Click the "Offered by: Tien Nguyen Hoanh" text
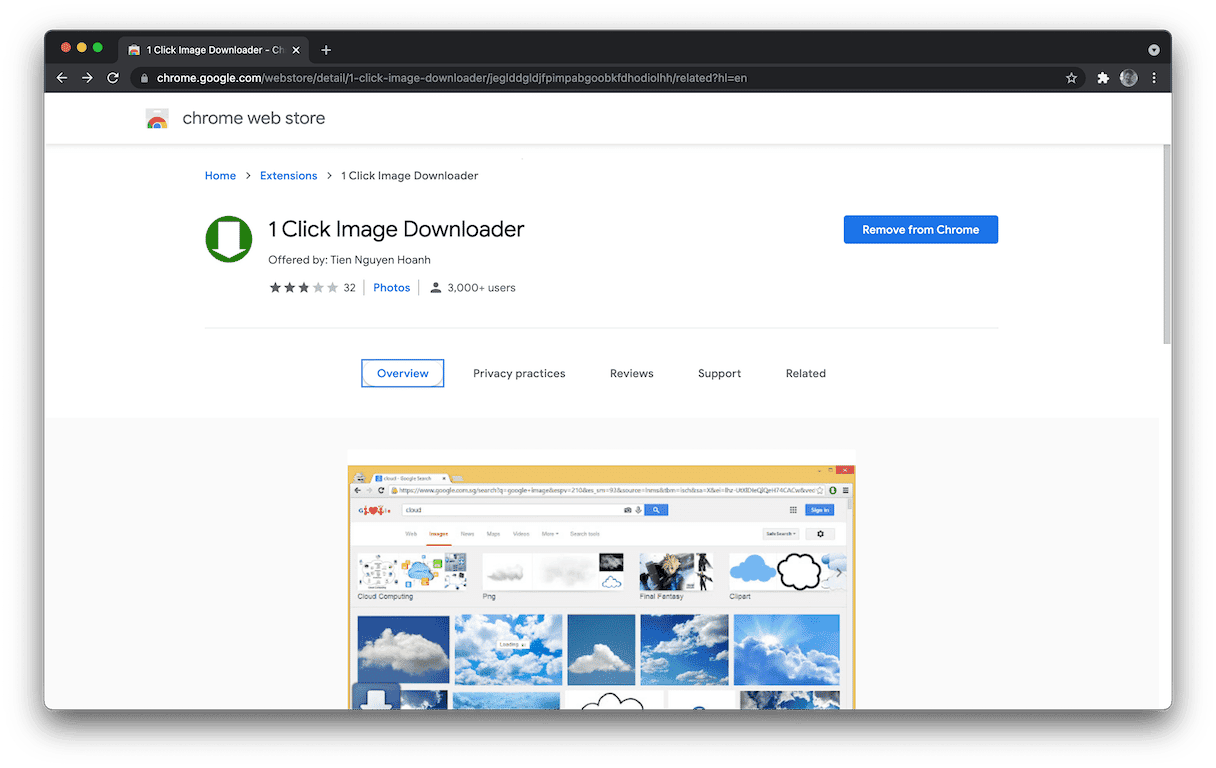 tap(350, 260)
